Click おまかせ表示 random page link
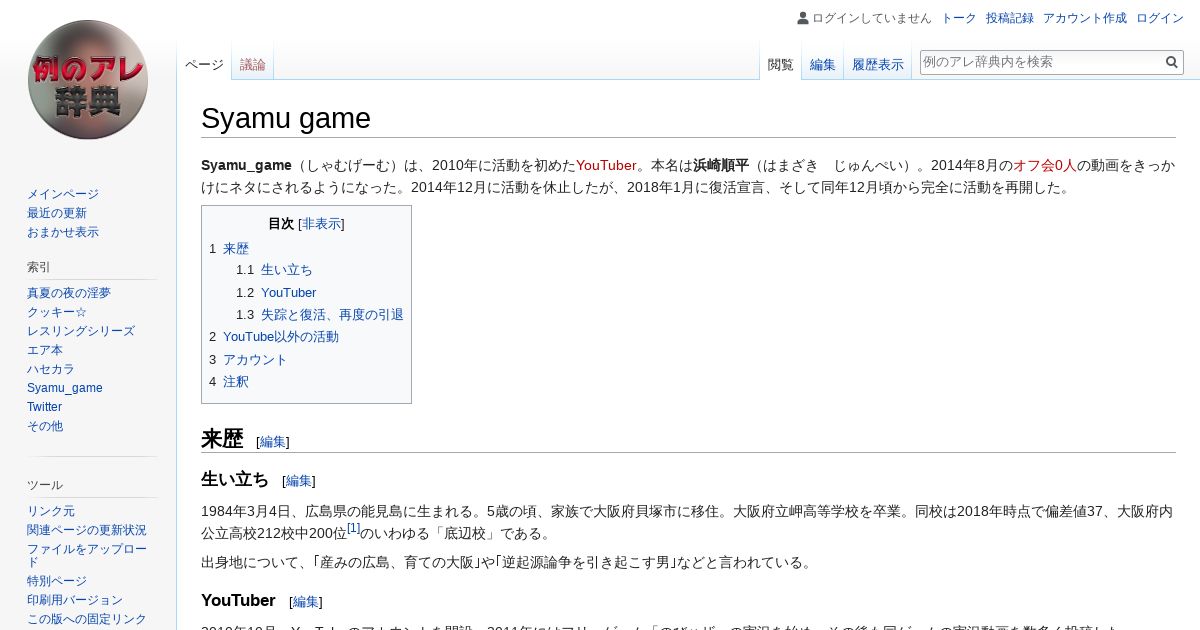 pos(63,232)
